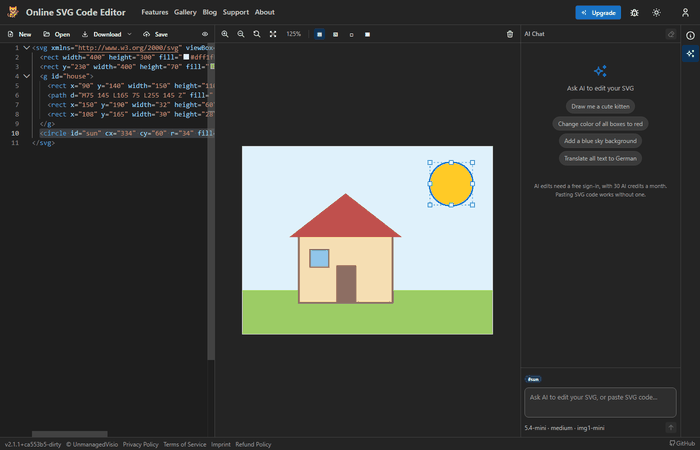
Task: Fit the preview to screen
Action: 273,34
